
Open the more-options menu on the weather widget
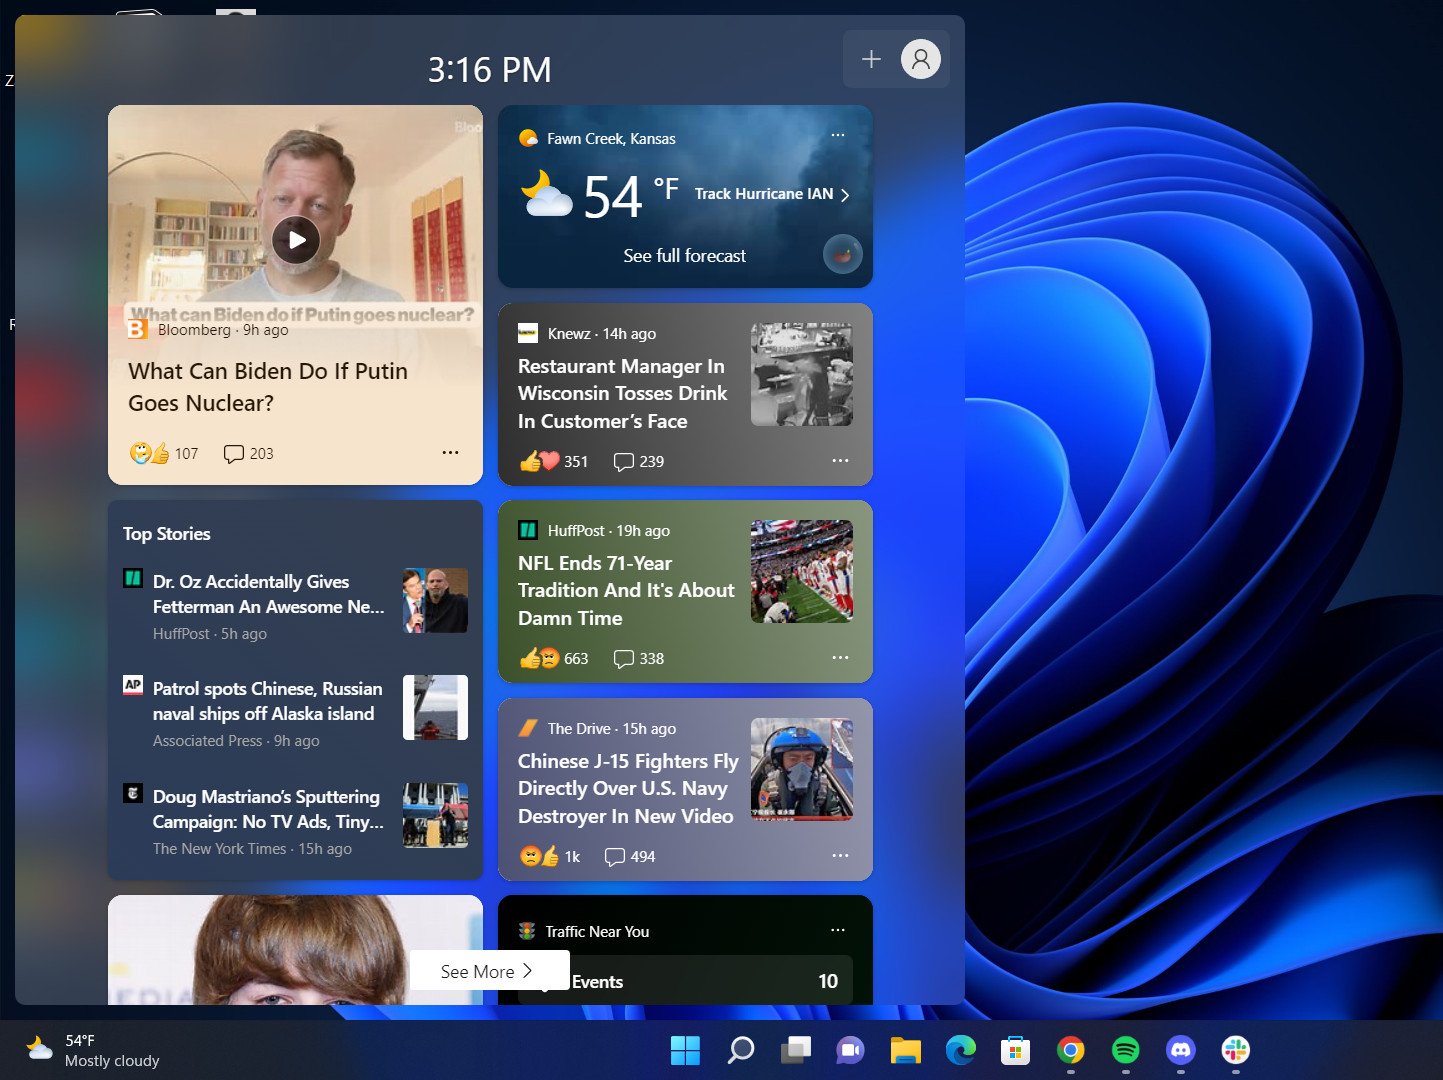pyautogui.click(x=838, y=135)
